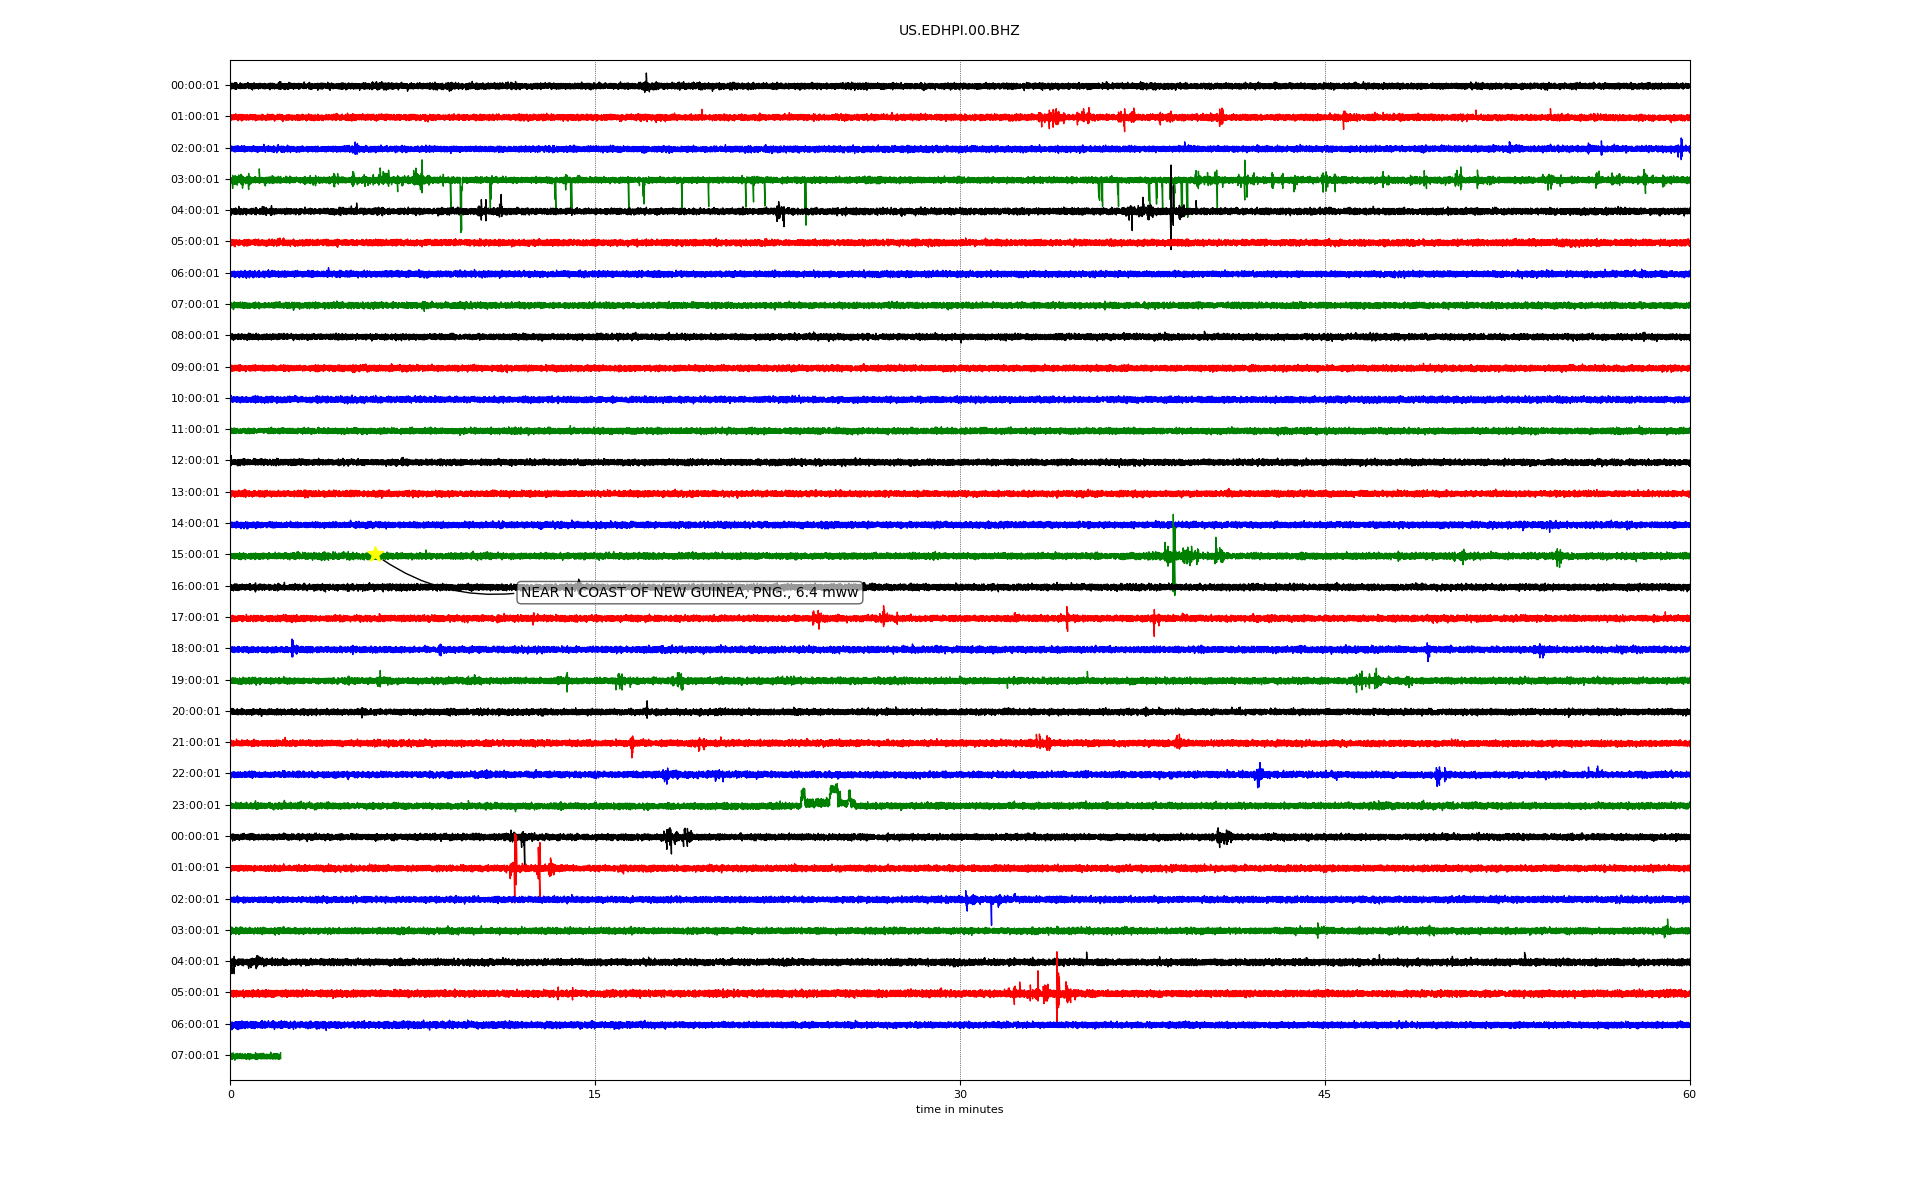The height and width of the screenshot is (1200, 1920).
Task: Select the 11:00:01 time label
Action: tap(195, 430)
